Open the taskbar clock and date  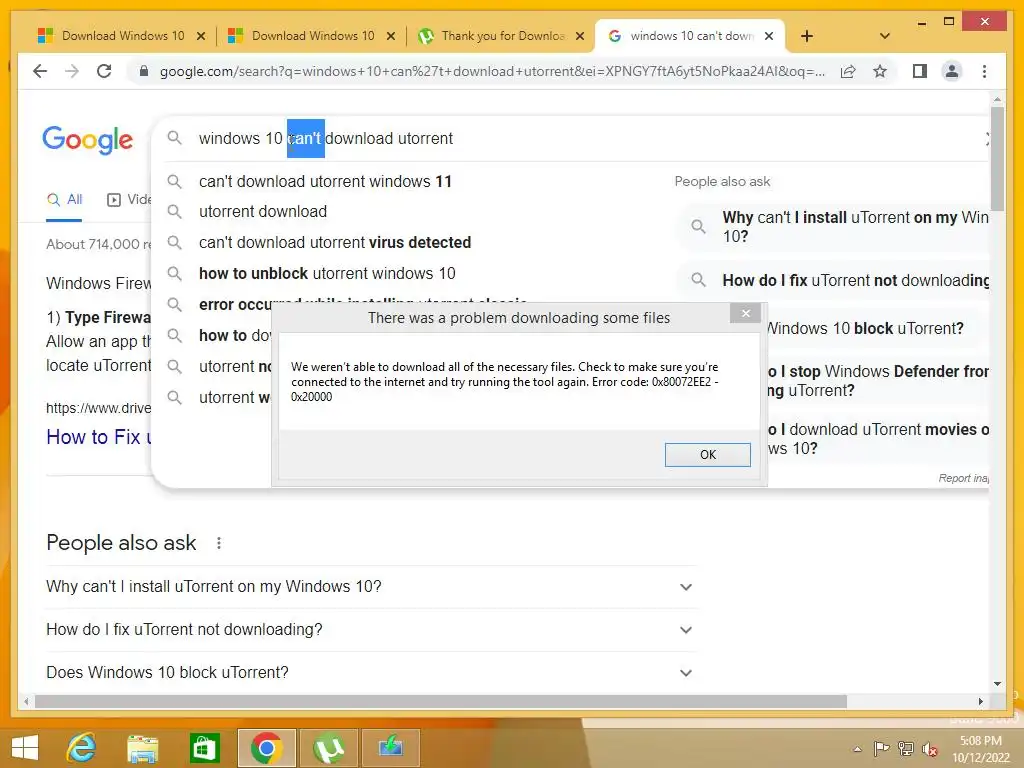[x=981, y=749]
